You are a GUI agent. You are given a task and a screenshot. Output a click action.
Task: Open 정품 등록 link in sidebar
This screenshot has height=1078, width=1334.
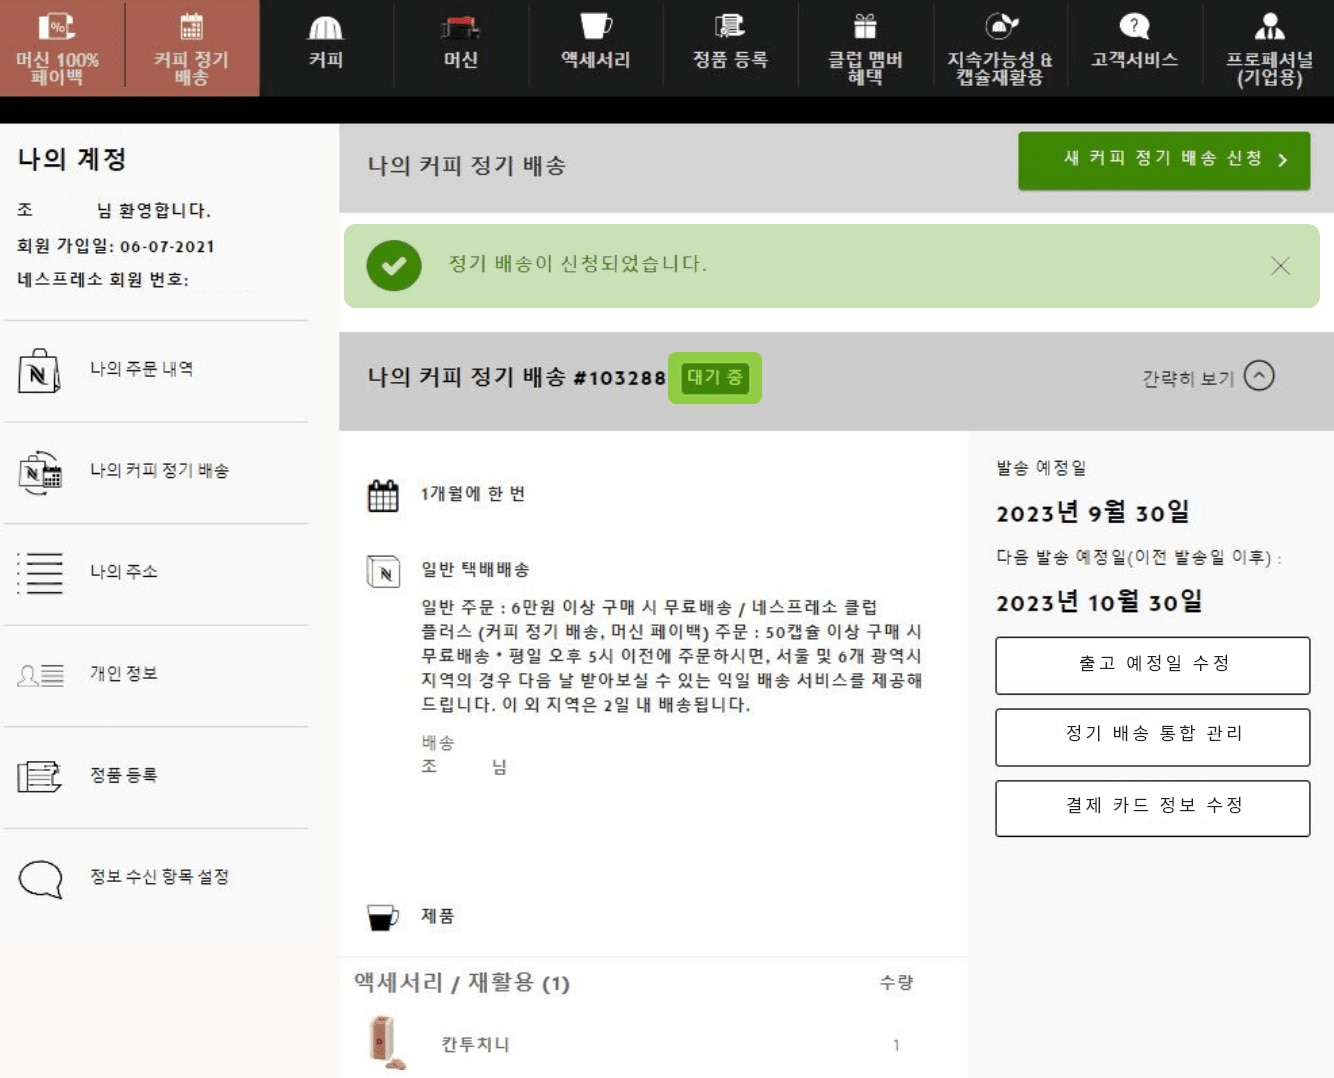point(123,775)
